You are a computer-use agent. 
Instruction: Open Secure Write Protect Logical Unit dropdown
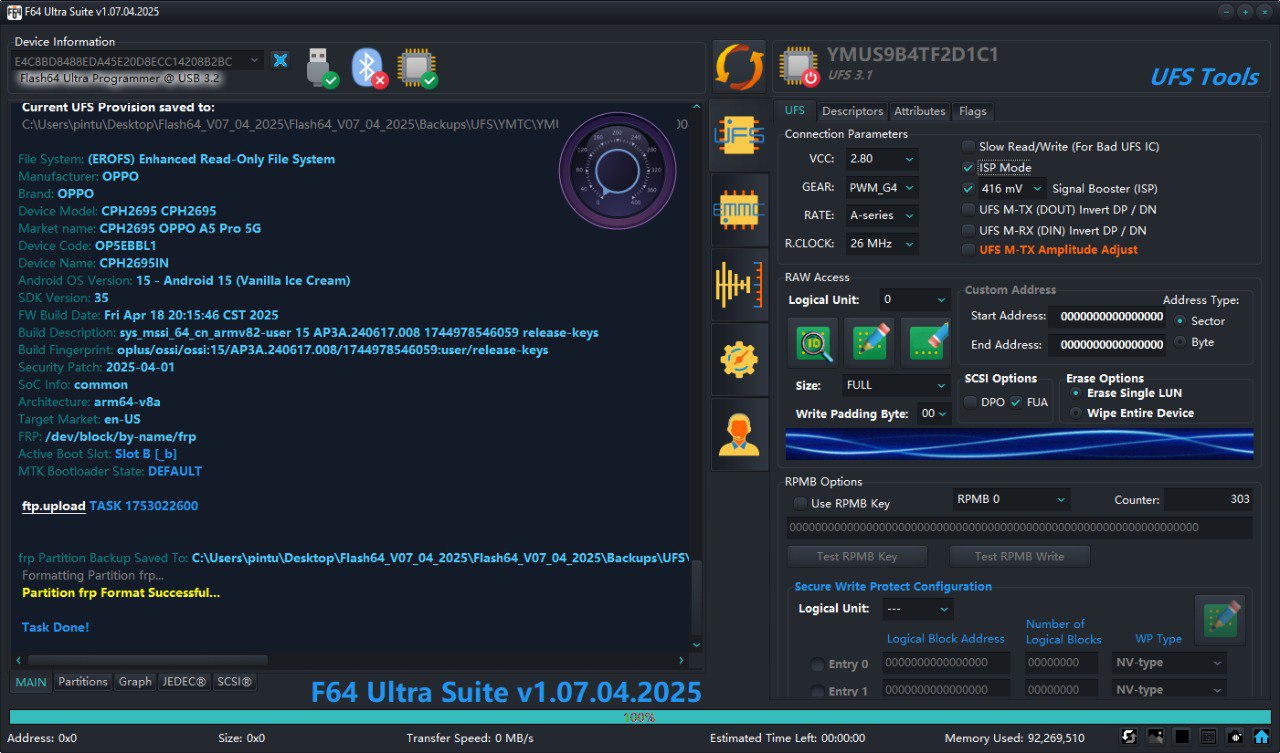[917, 609]
